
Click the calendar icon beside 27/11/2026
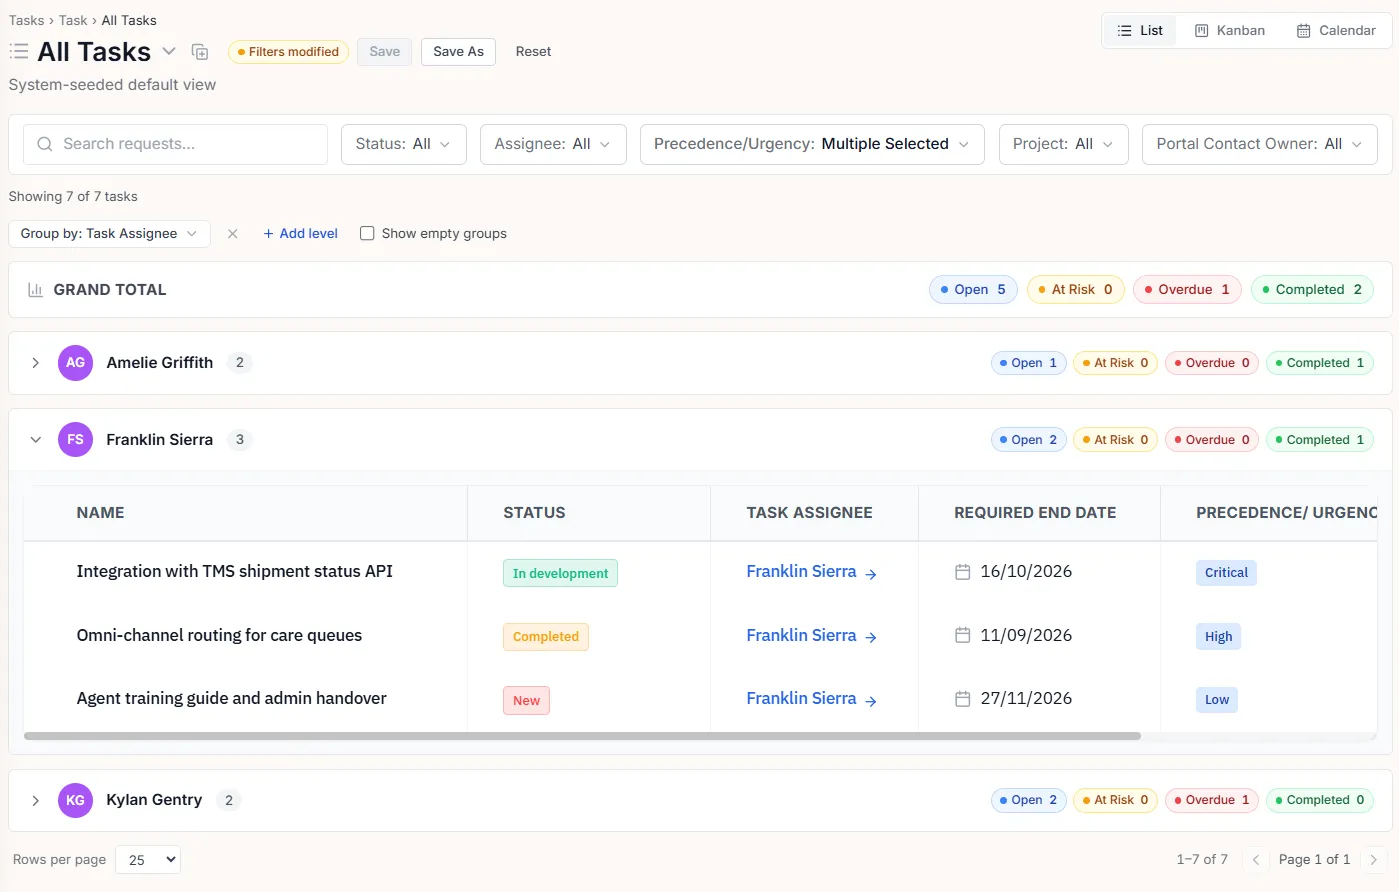point(963,699)
